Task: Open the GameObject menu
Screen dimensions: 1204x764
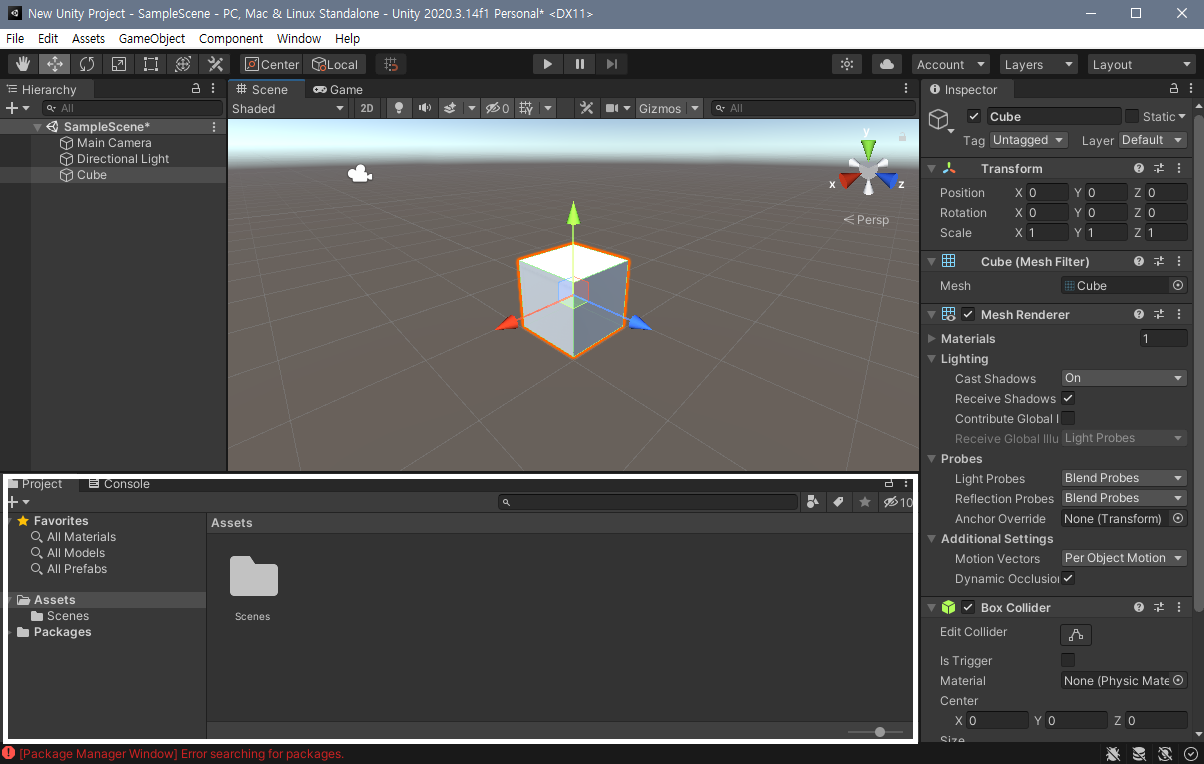Action: coord(152,38)
